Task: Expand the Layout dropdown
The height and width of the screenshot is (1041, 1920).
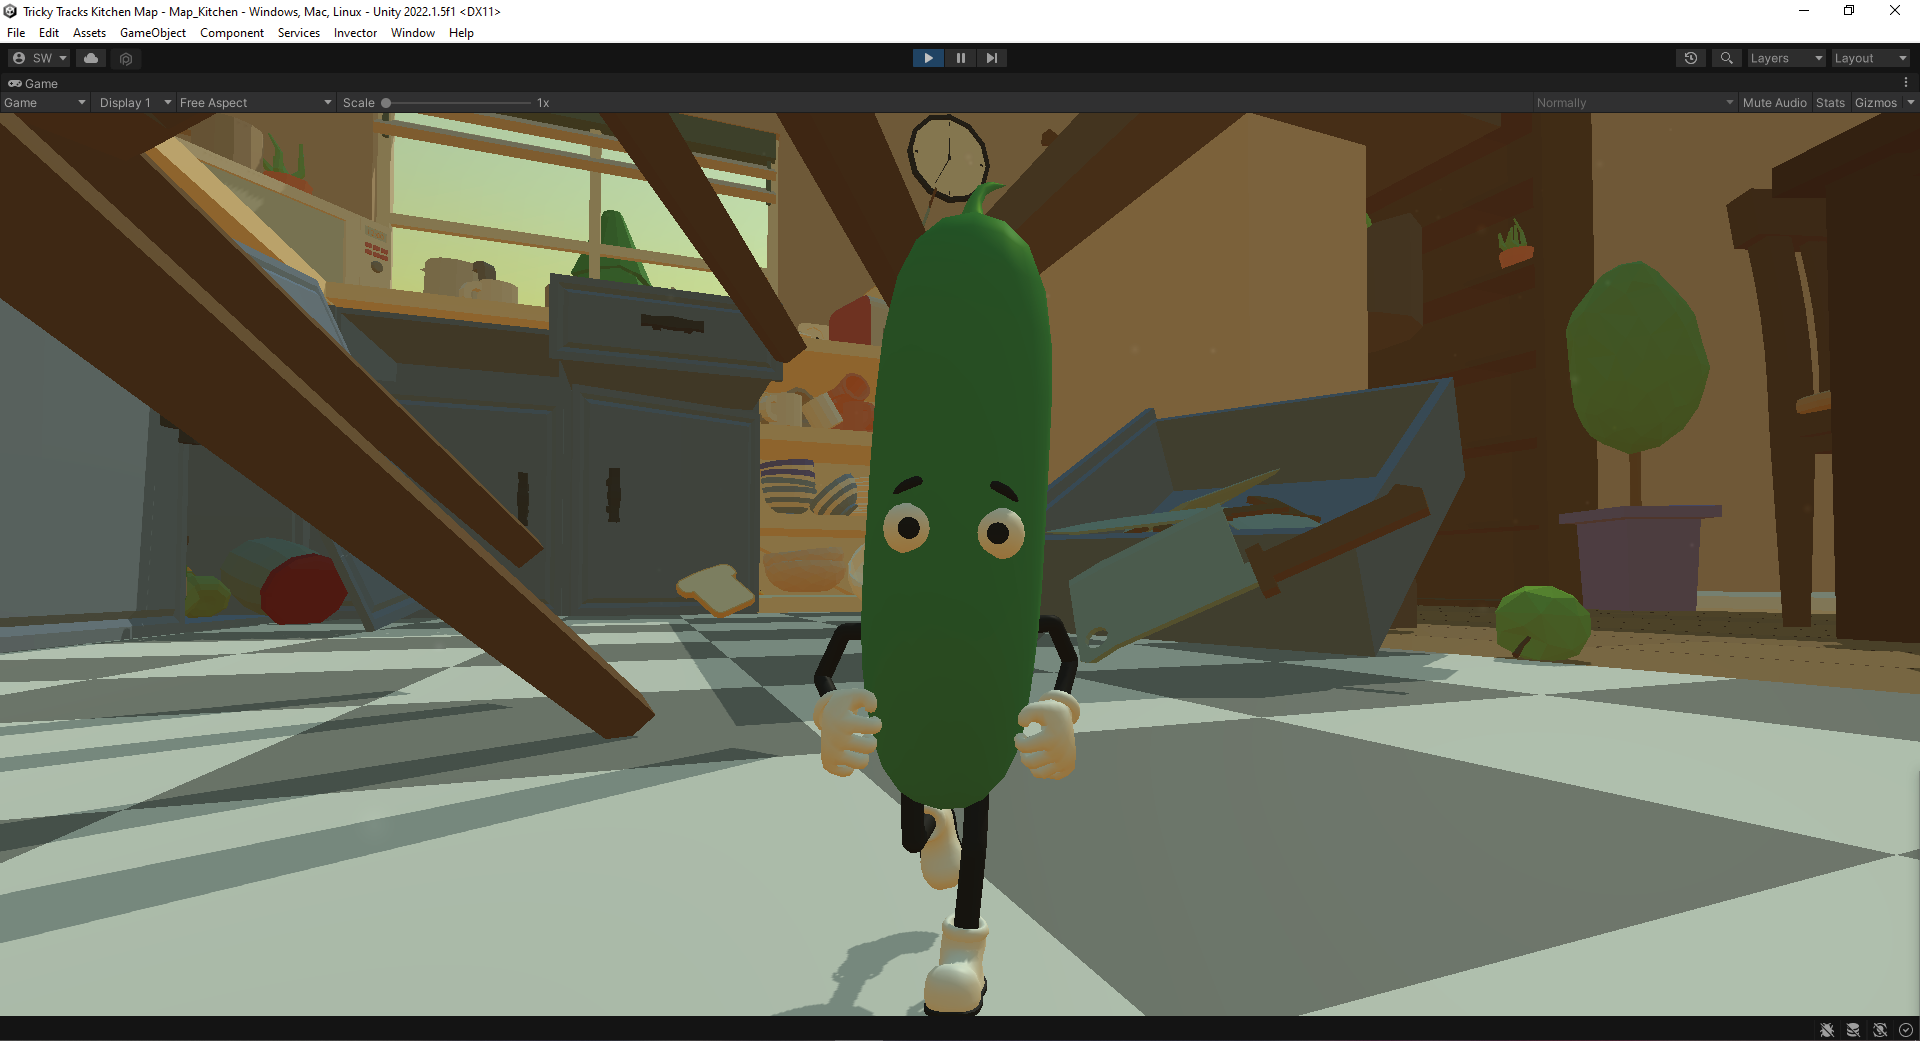Action: [1870, 58]
